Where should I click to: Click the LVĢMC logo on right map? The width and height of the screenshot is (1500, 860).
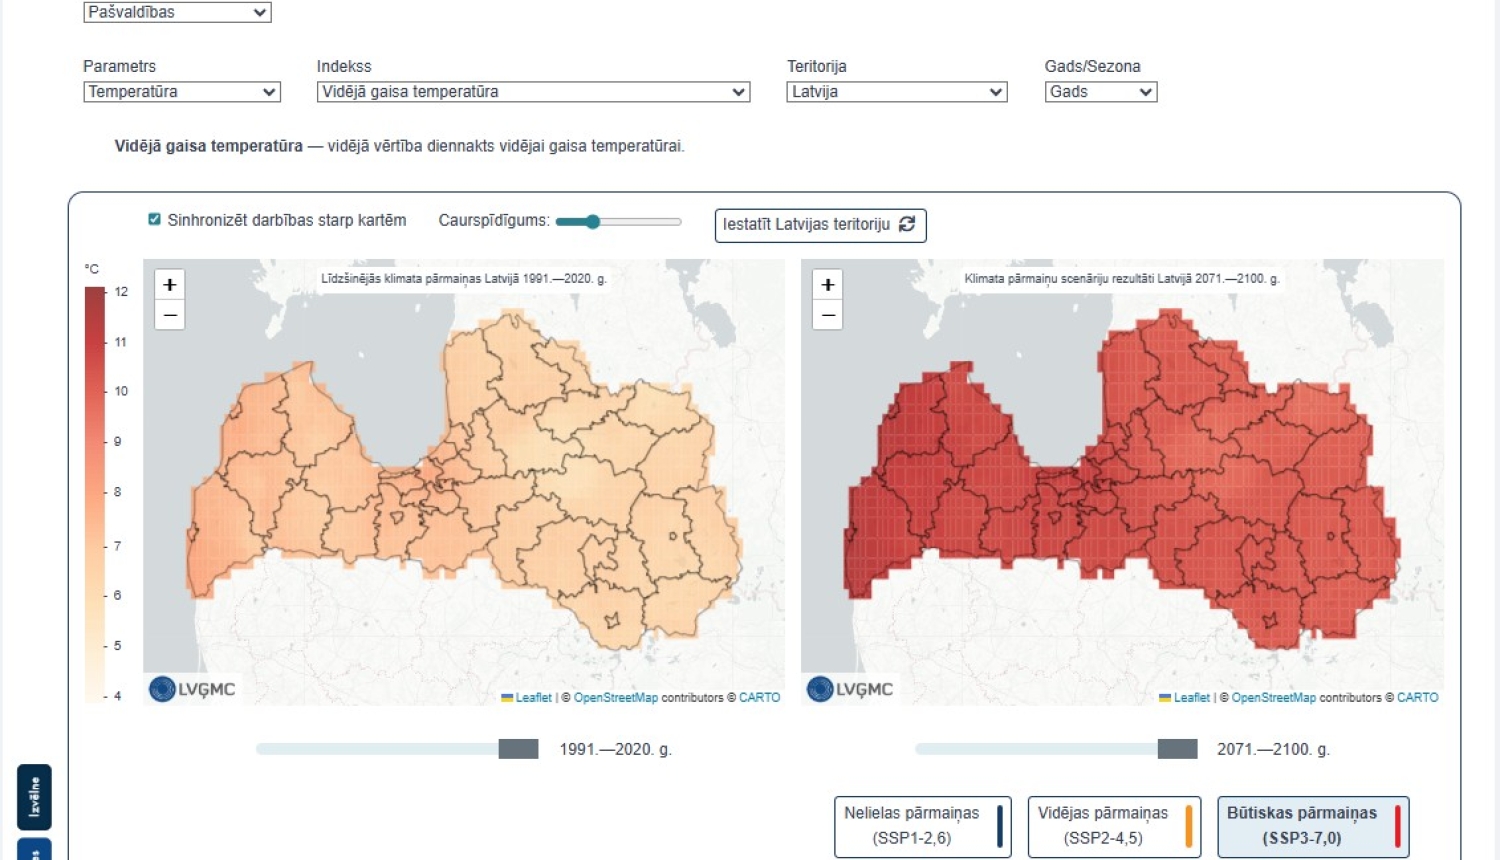[850, 689]
